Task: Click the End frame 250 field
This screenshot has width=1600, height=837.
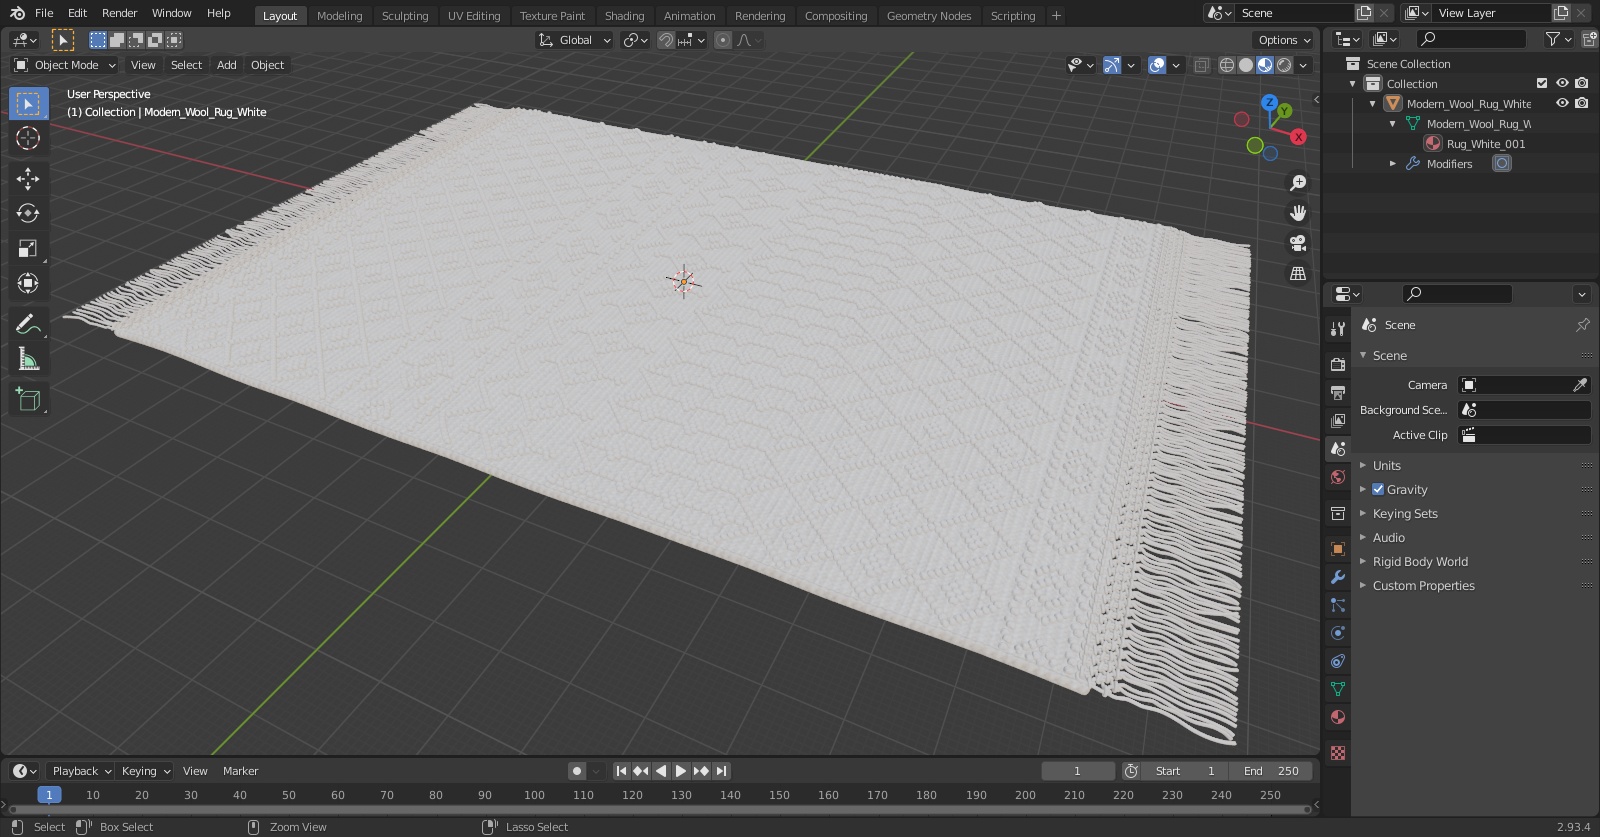Action: [1271, 771]
